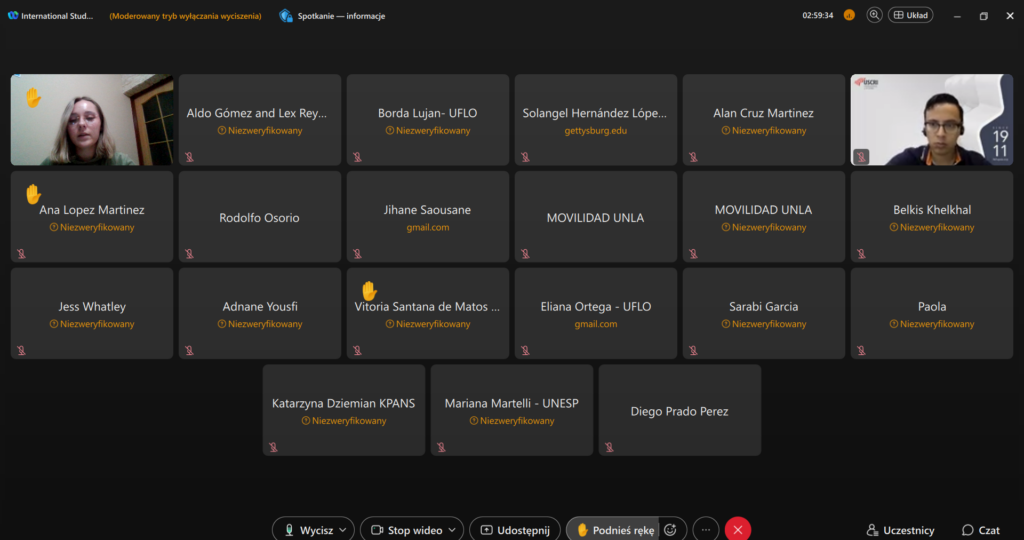Open the more options ellipsis button

[706, 530]
